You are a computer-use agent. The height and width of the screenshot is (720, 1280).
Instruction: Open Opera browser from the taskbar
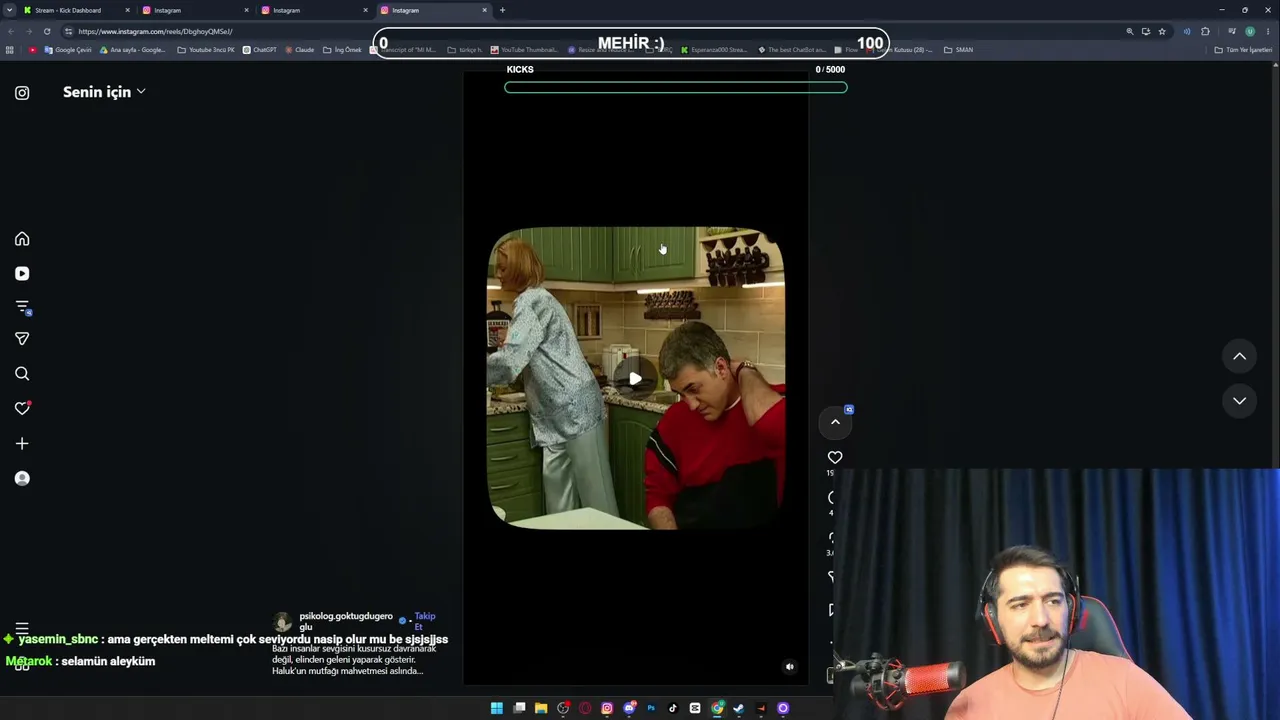pos(585,708)
